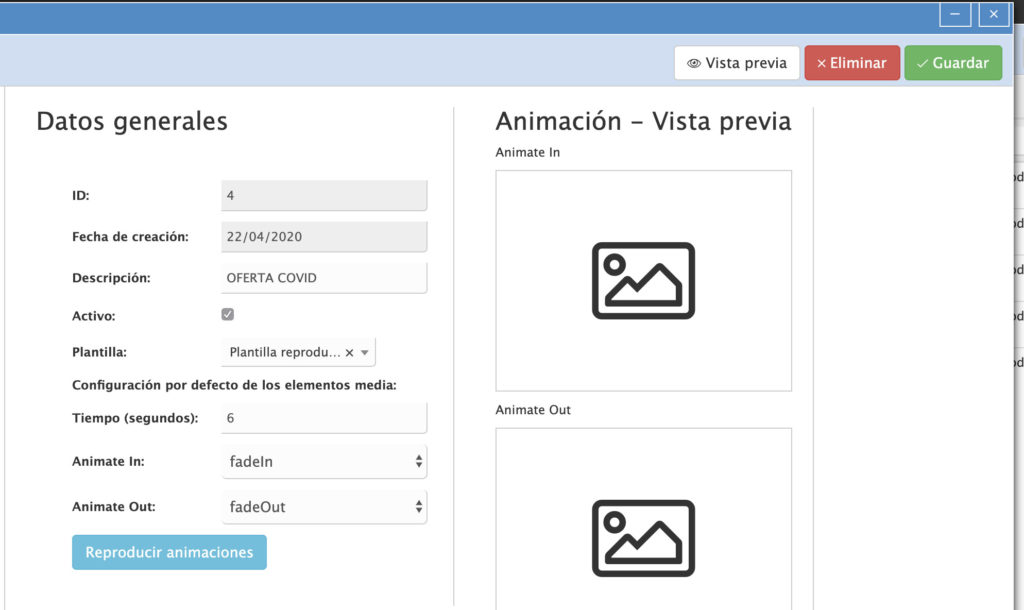Click the selected Plantilla reprodu... text
The height and width of the screenshot is (610, 1024).
click(x=285, y=353)
